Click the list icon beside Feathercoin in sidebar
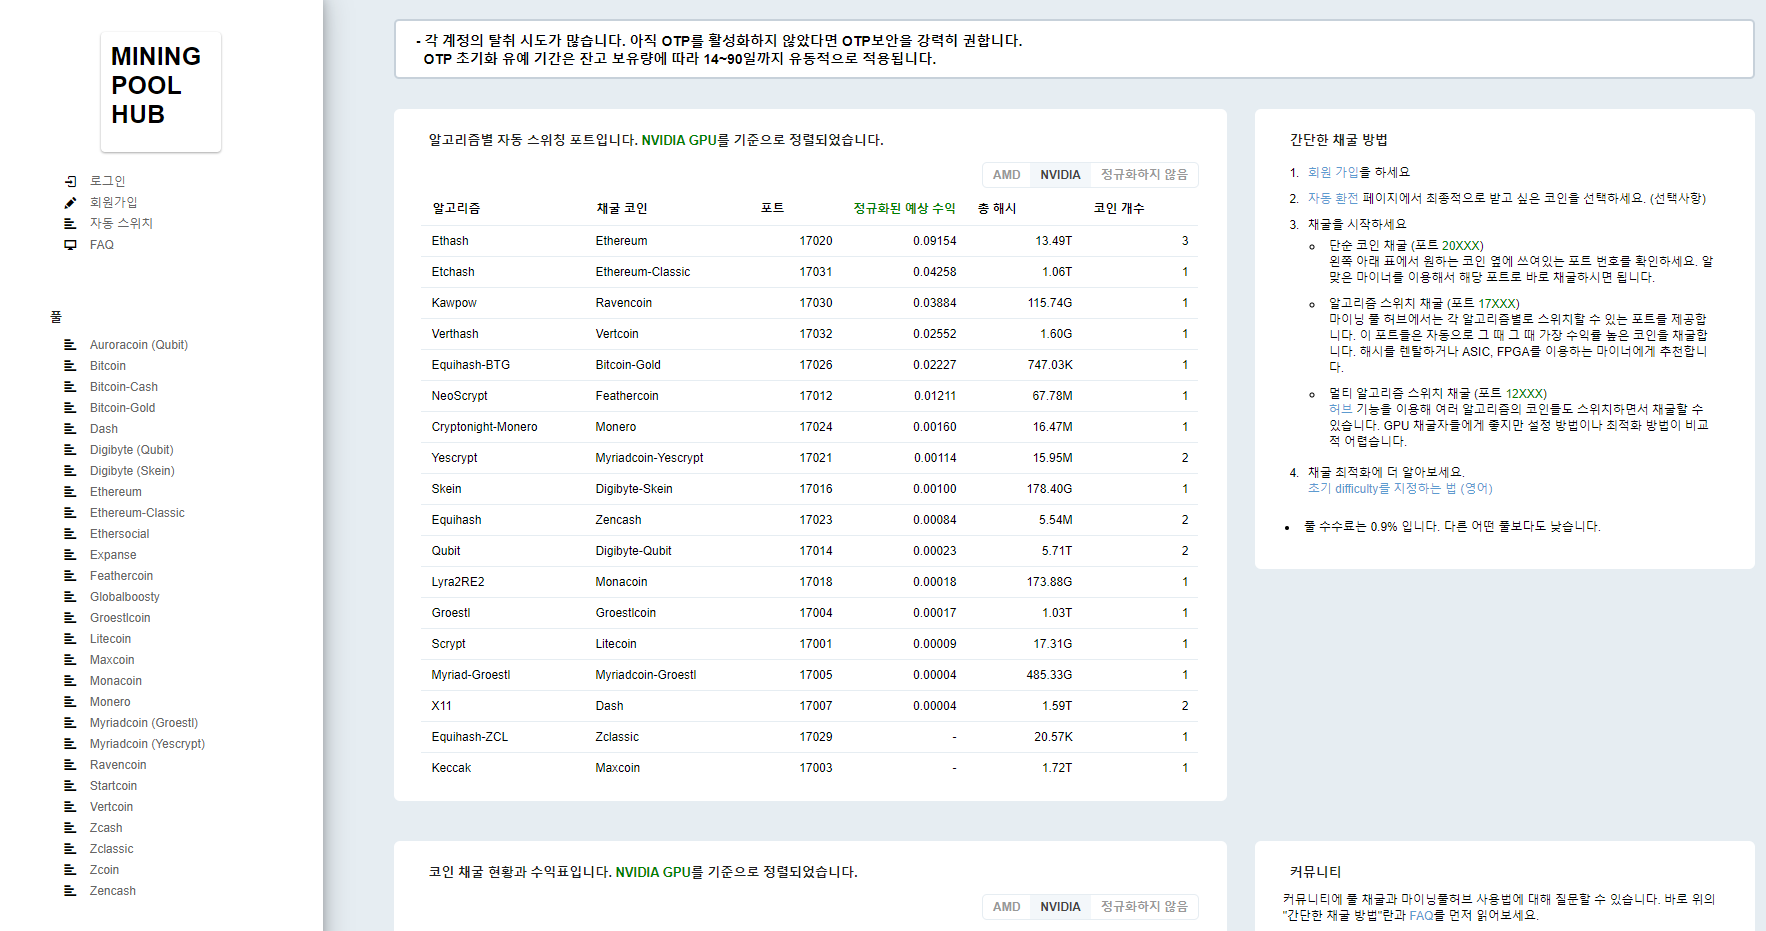This screenshot has height=931, width=1766. (x=70, y=576)
